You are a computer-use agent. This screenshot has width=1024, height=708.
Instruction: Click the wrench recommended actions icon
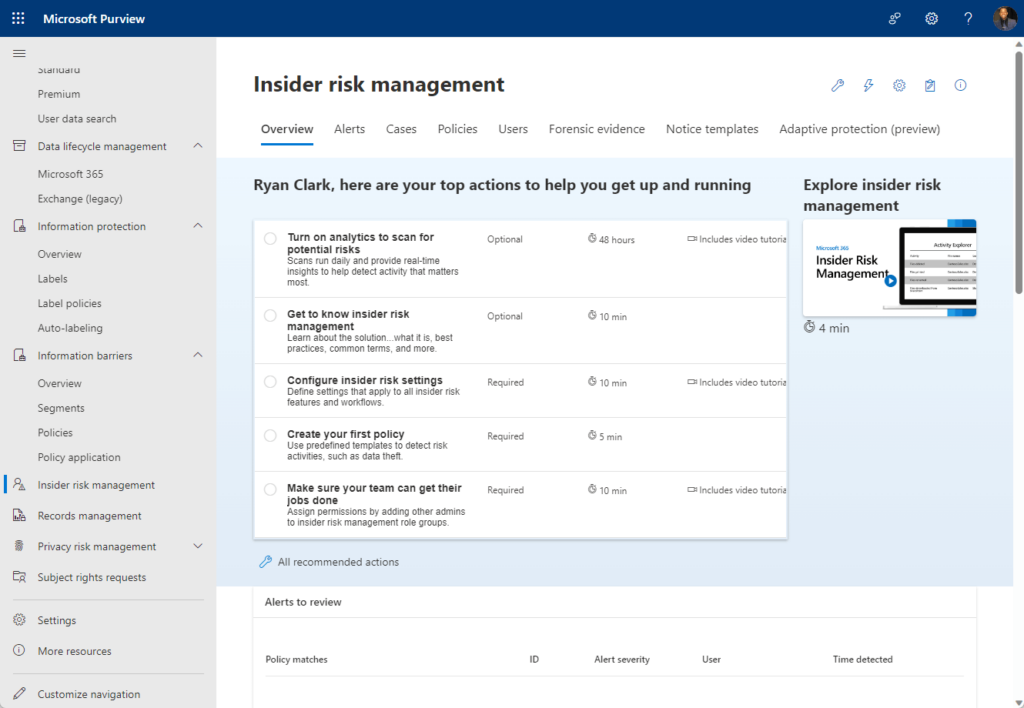point(838,86)
